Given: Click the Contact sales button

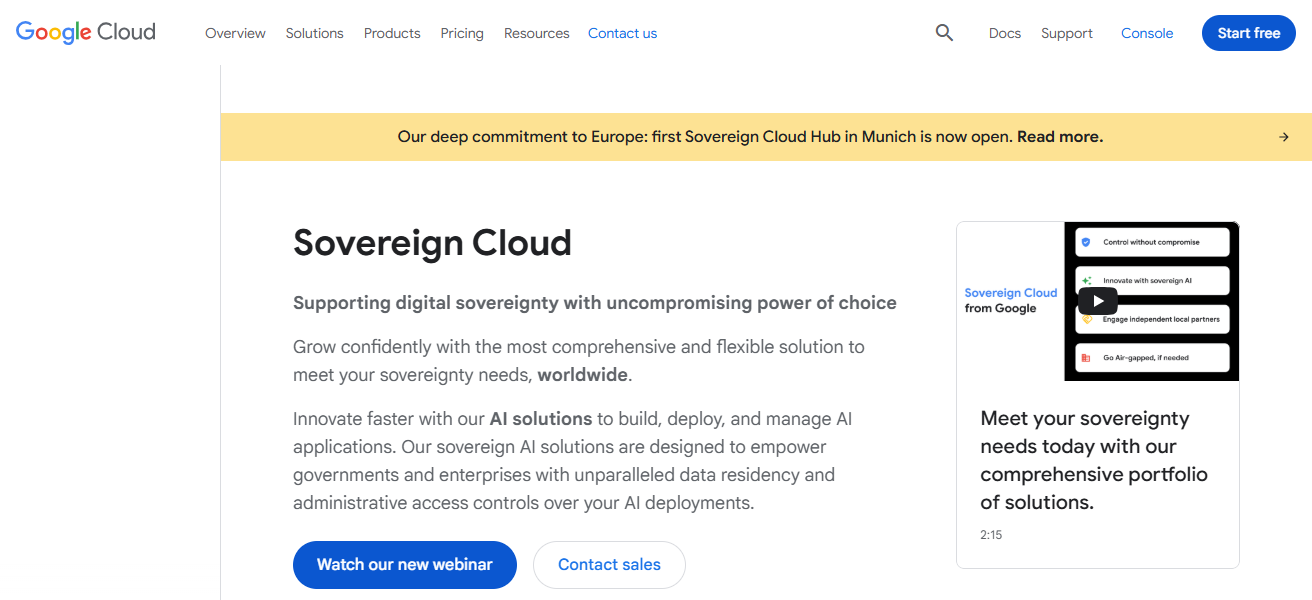Looking at the screenshot, I should coord(609,565).
